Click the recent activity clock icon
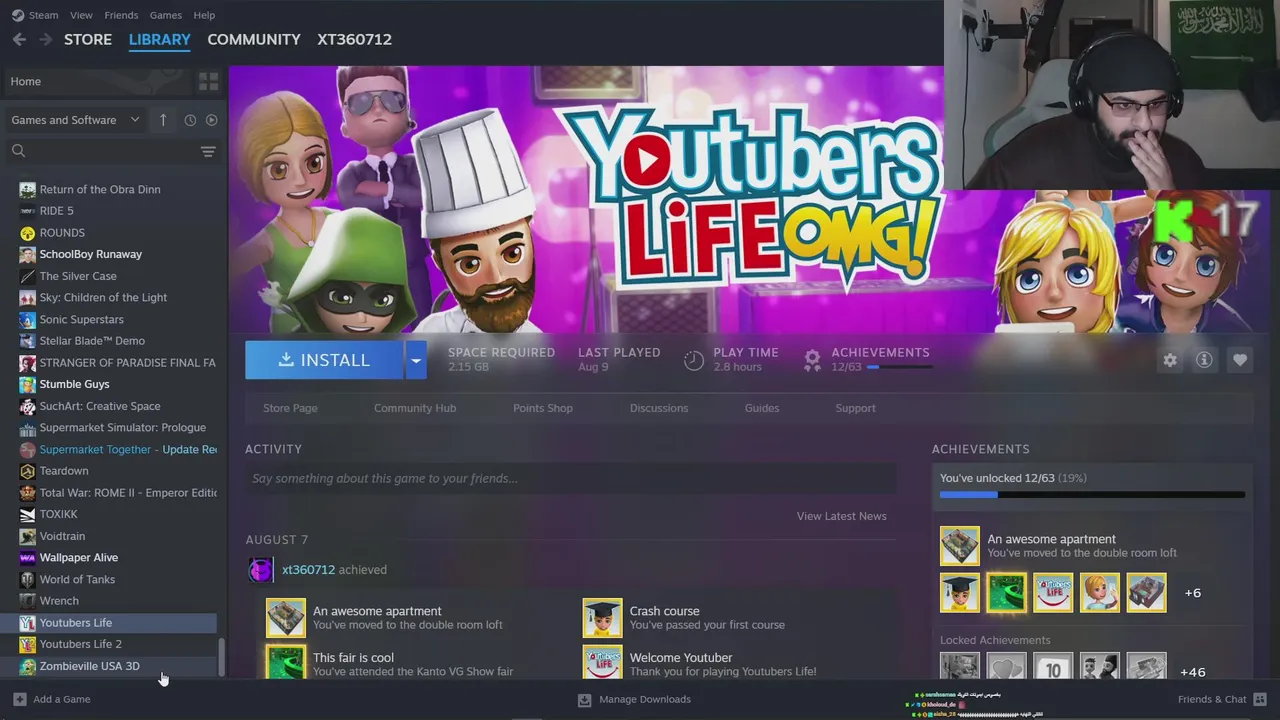Image resolution: width=1280 pixels, height=720 pixels. [190, 120]
